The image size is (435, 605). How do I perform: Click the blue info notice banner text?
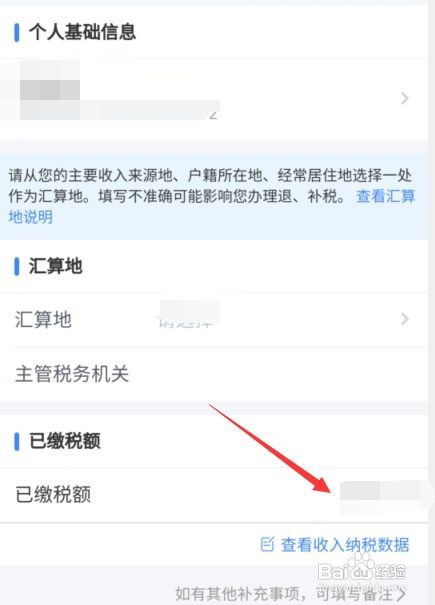coord(212,196)
